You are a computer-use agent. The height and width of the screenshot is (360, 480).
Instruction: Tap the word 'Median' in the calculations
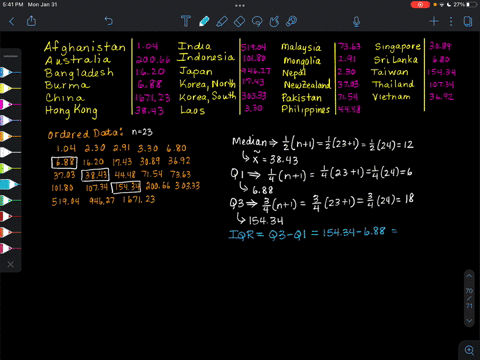pos(249,142)
